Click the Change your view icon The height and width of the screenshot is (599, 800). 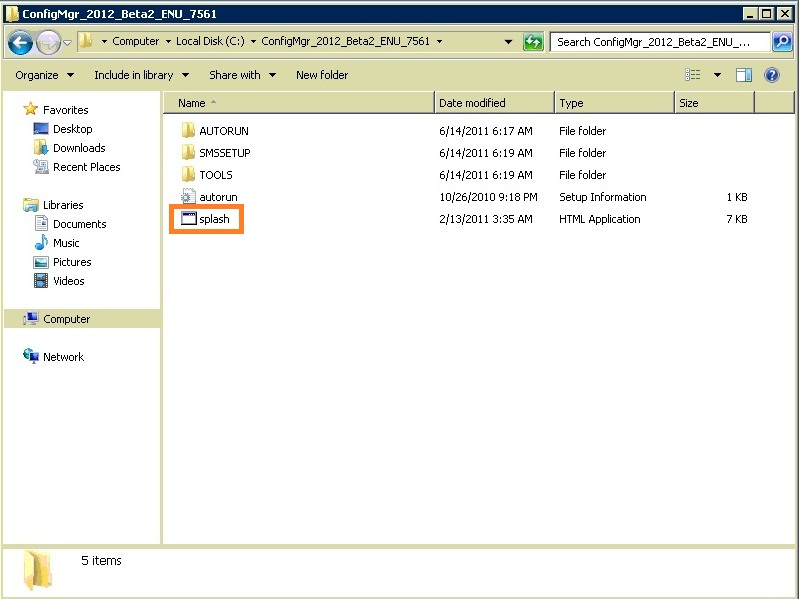tap(692, 75)
